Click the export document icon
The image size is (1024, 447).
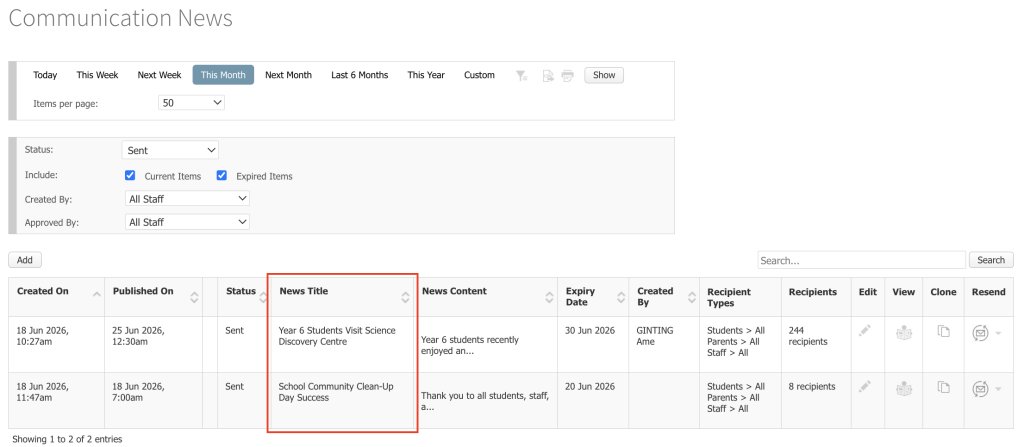(x=548, y=75)
